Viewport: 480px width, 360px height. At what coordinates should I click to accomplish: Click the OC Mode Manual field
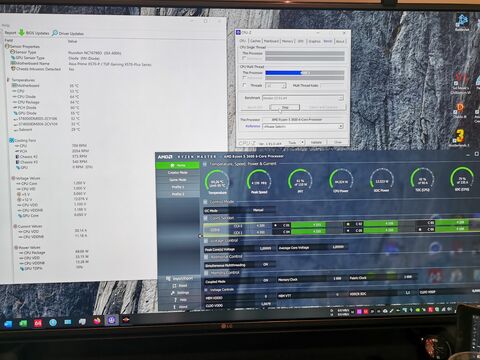(x=258, y=210)
